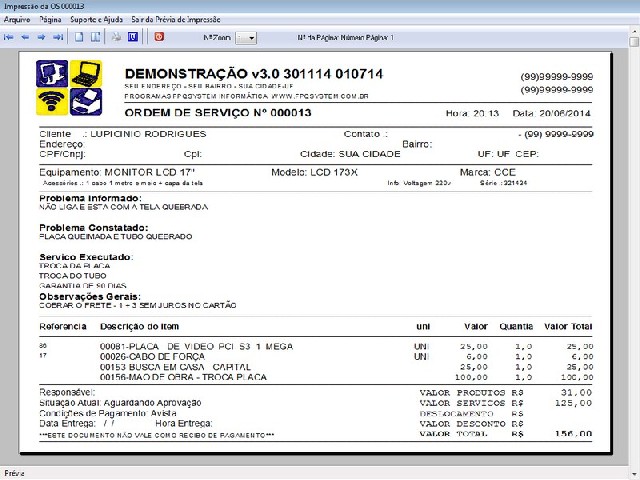Click the Valor Total amount 156,00
The image size is (640, 480).
click(x=578, y=434)
